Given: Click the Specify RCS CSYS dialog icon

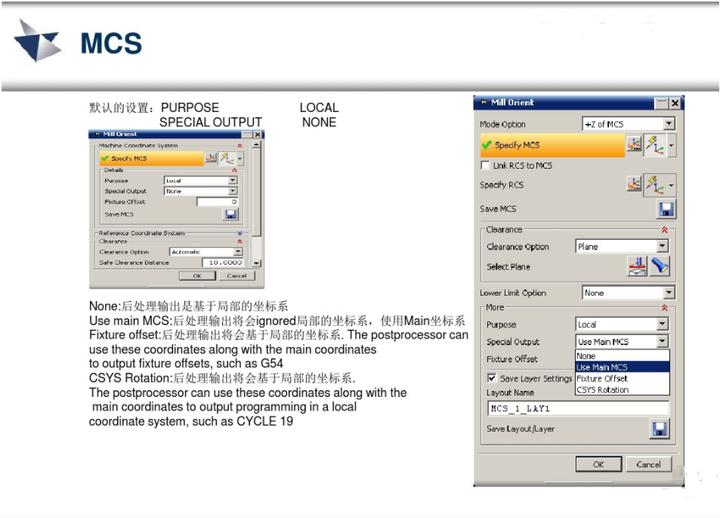Looking at the screenshot, I should (634, 184).
